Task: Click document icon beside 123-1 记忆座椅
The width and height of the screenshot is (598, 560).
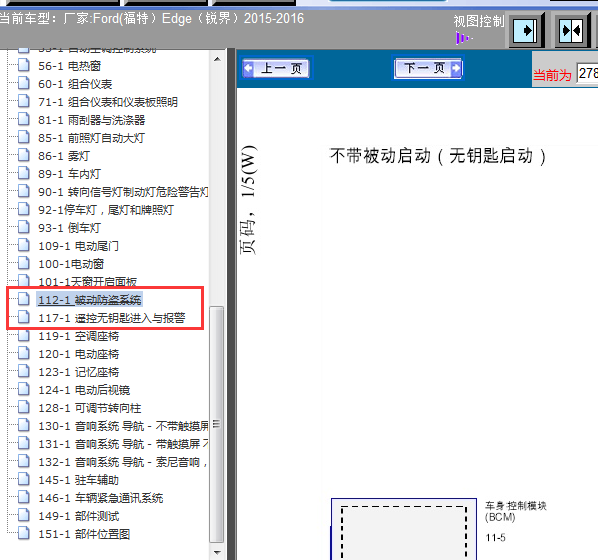Action: [24, 371]
